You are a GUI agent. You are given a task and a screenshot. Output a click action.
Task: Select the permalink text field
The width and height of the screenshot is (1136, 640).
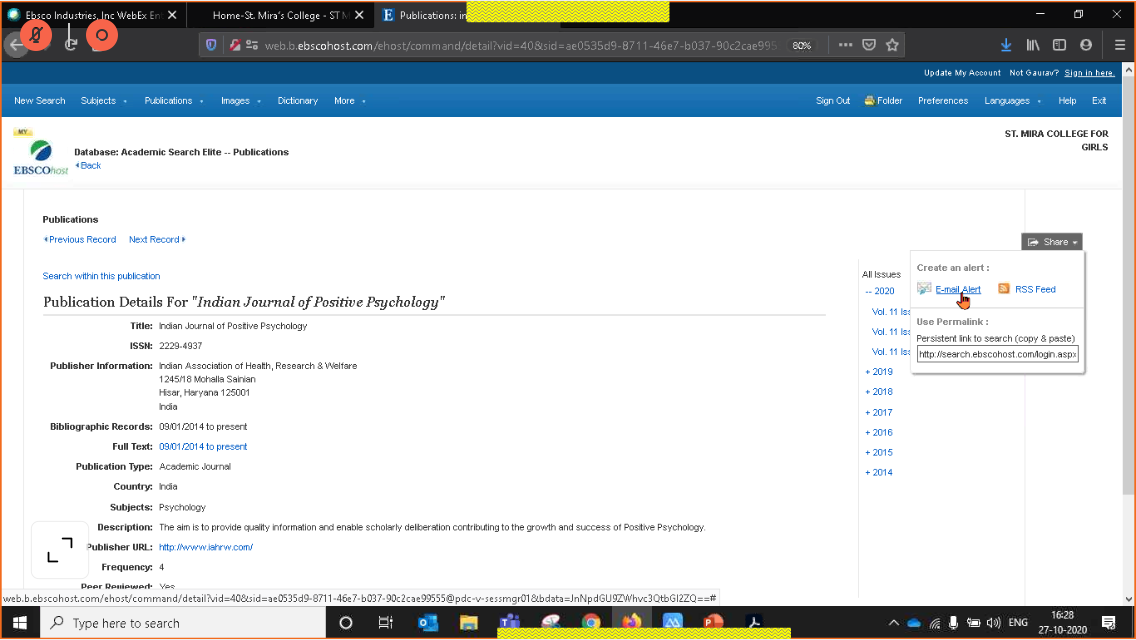997,353
